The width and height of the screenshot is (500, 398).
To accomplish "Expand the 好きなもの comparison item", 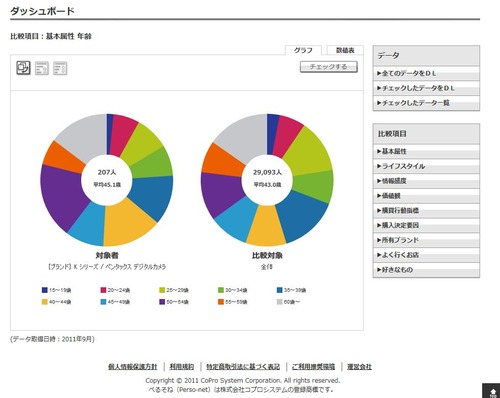I will pyautogui.click(x=426, y=270).
